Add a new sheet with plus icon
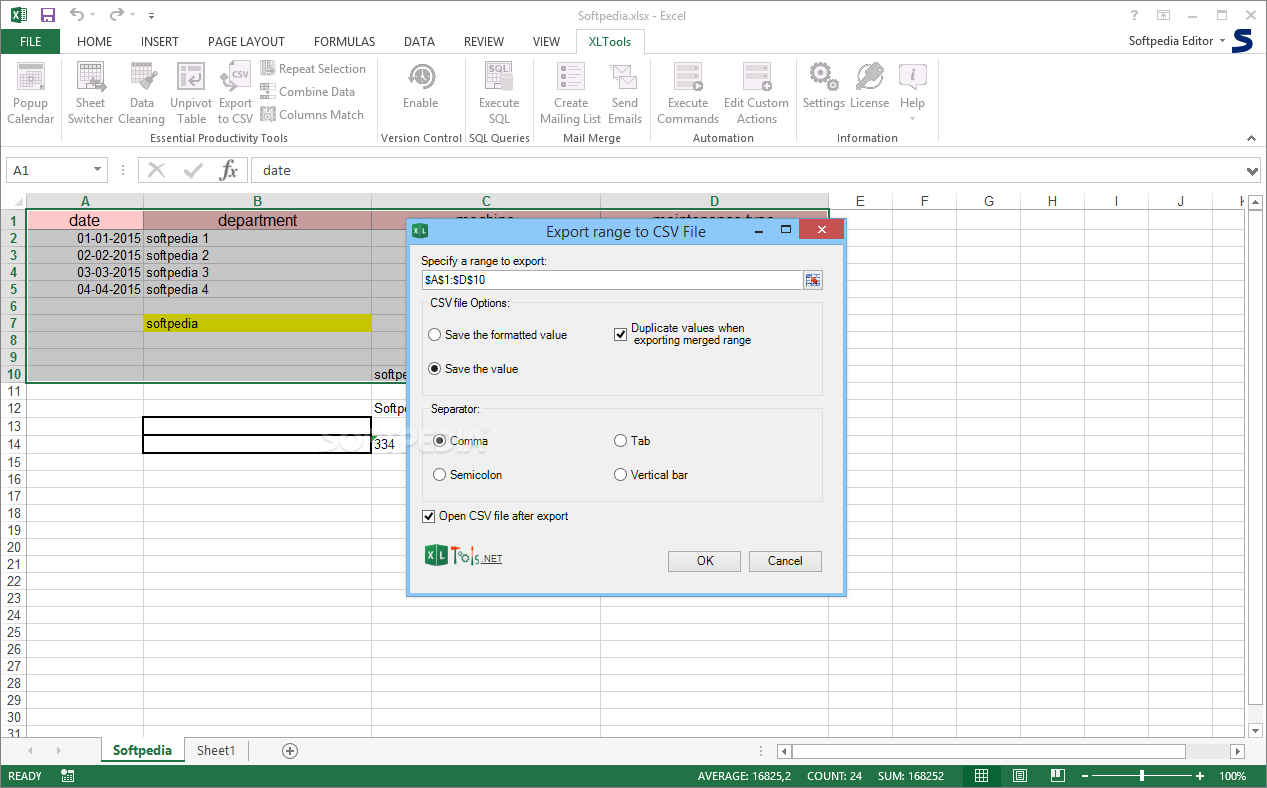1267x788 pixels. [290, 750]
